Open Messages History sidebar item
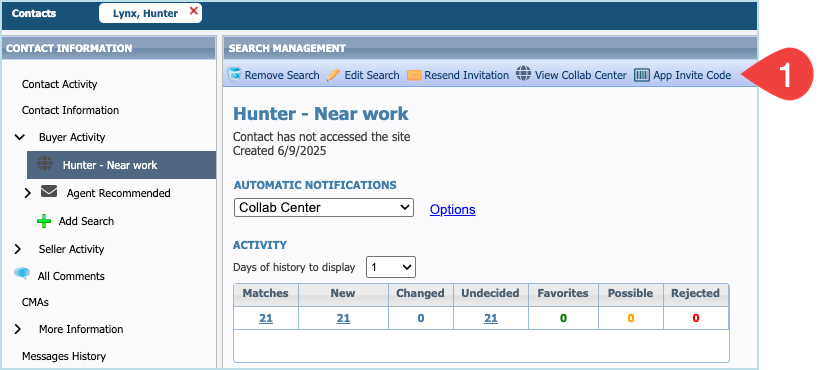The image size is (818, 370). (64, 356)
